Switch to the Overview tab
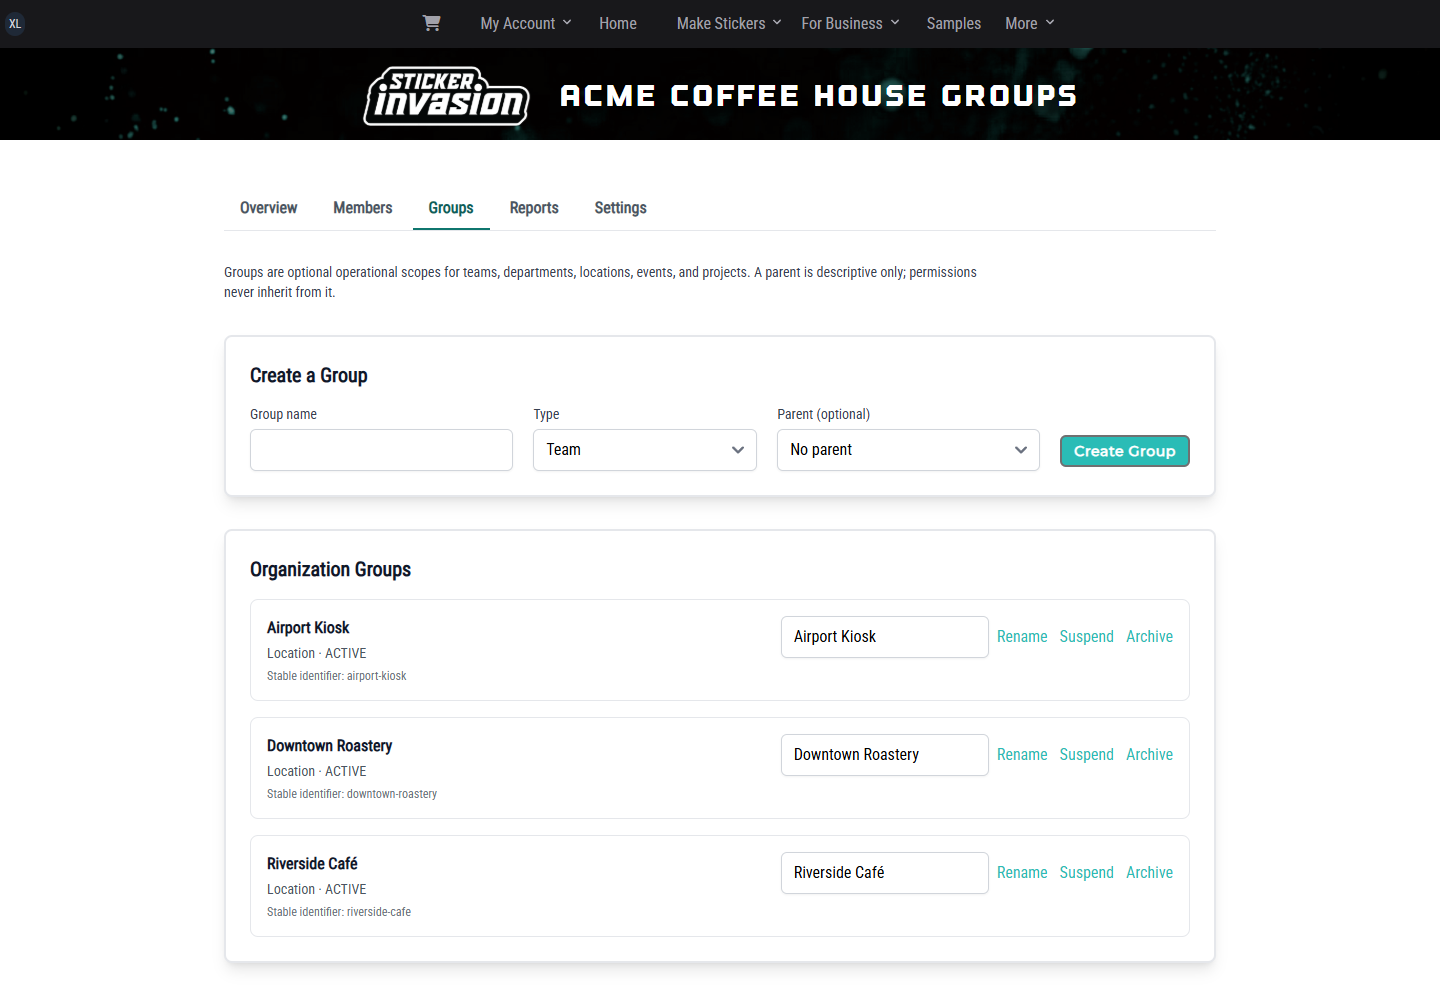This screenshot has width=1440, height=1000. pos(268,208)
